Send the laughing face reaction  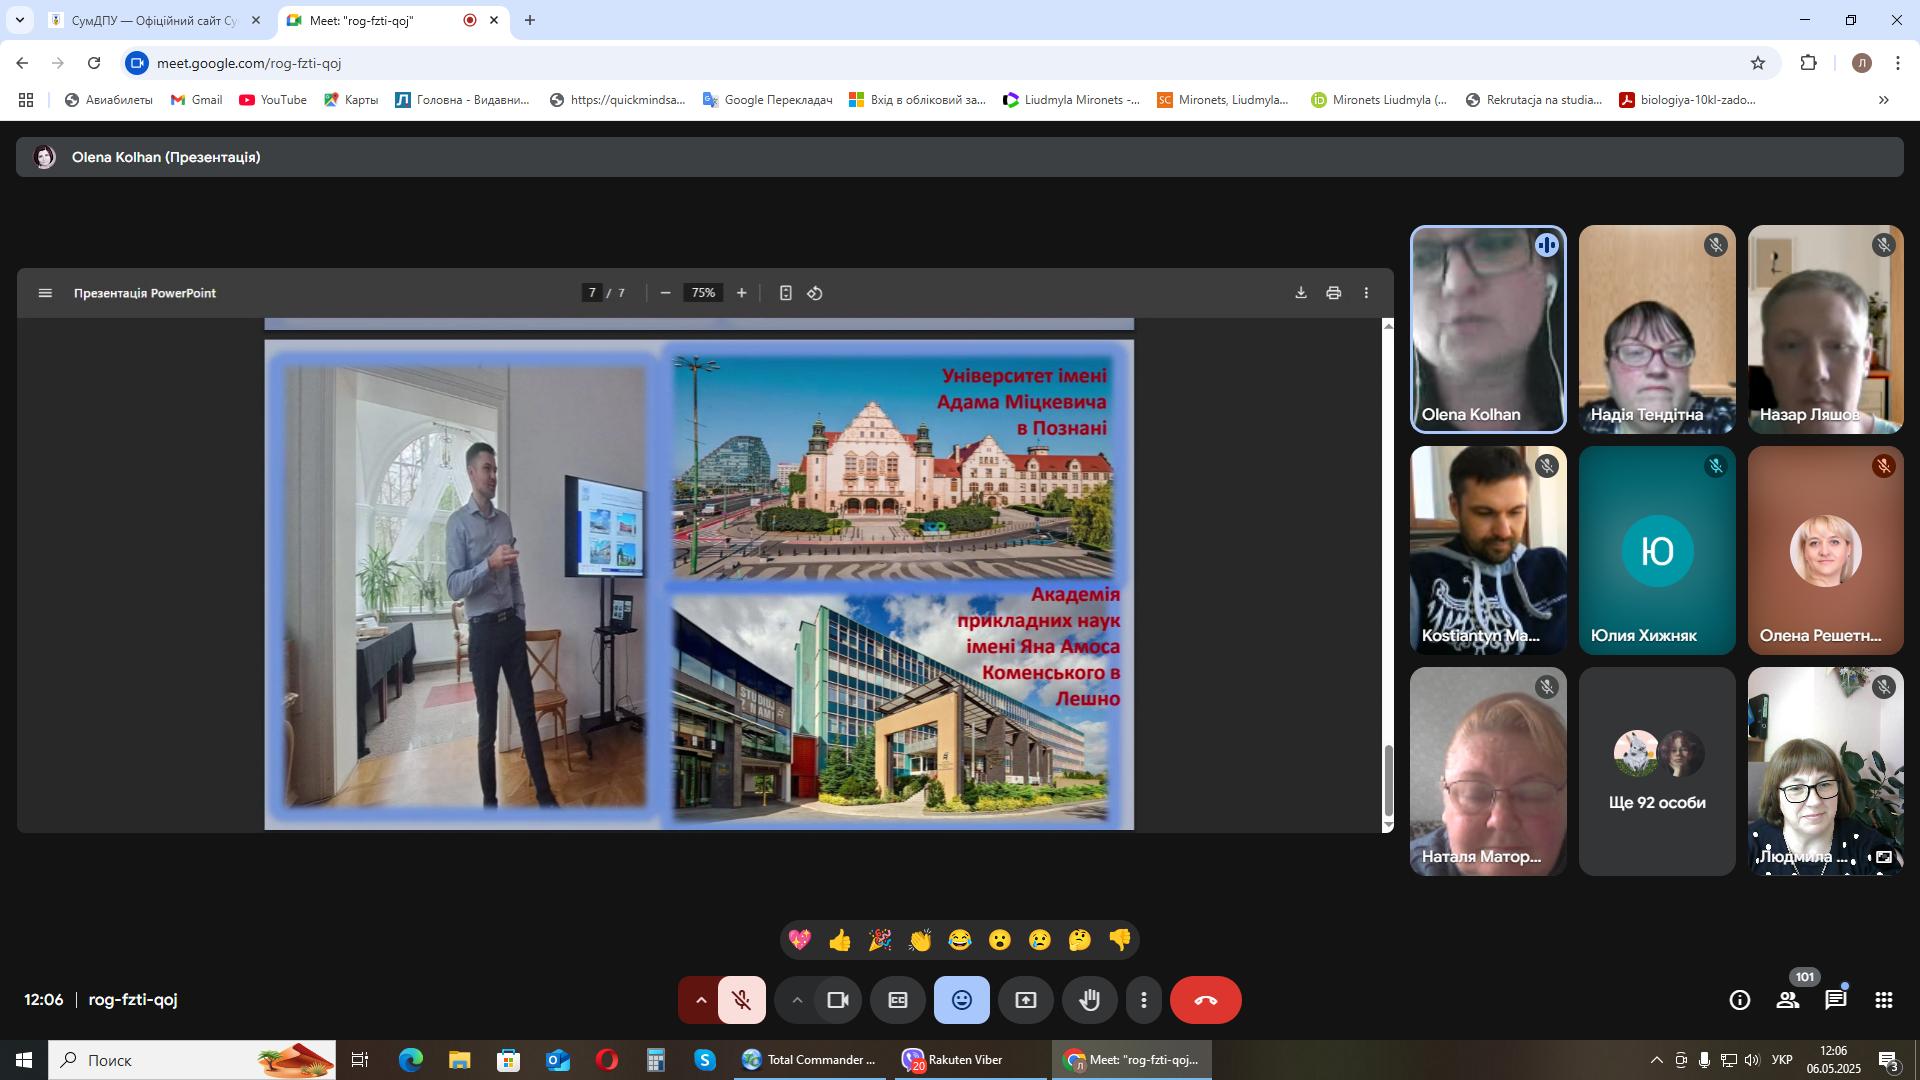[960, 940]
